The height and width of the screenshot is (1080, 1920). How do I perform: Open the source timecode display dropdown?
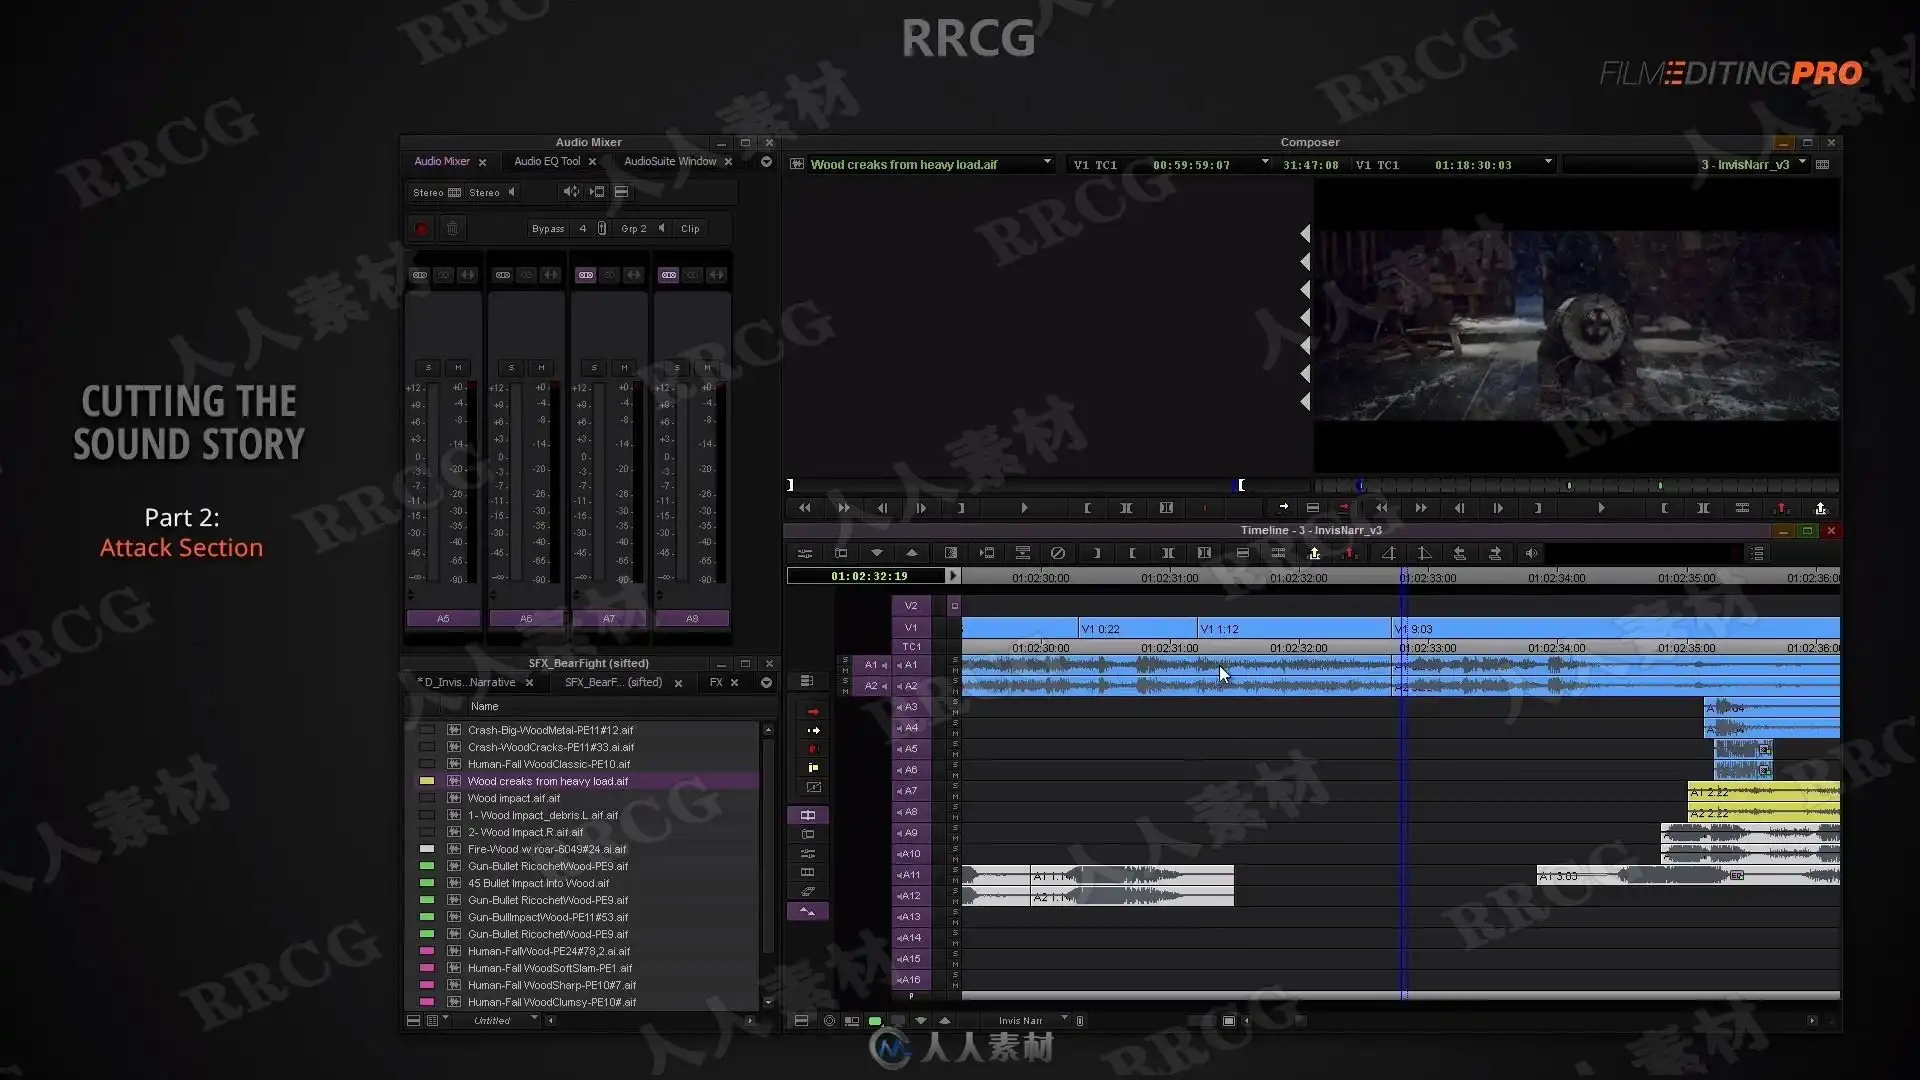pos(1265,163)
